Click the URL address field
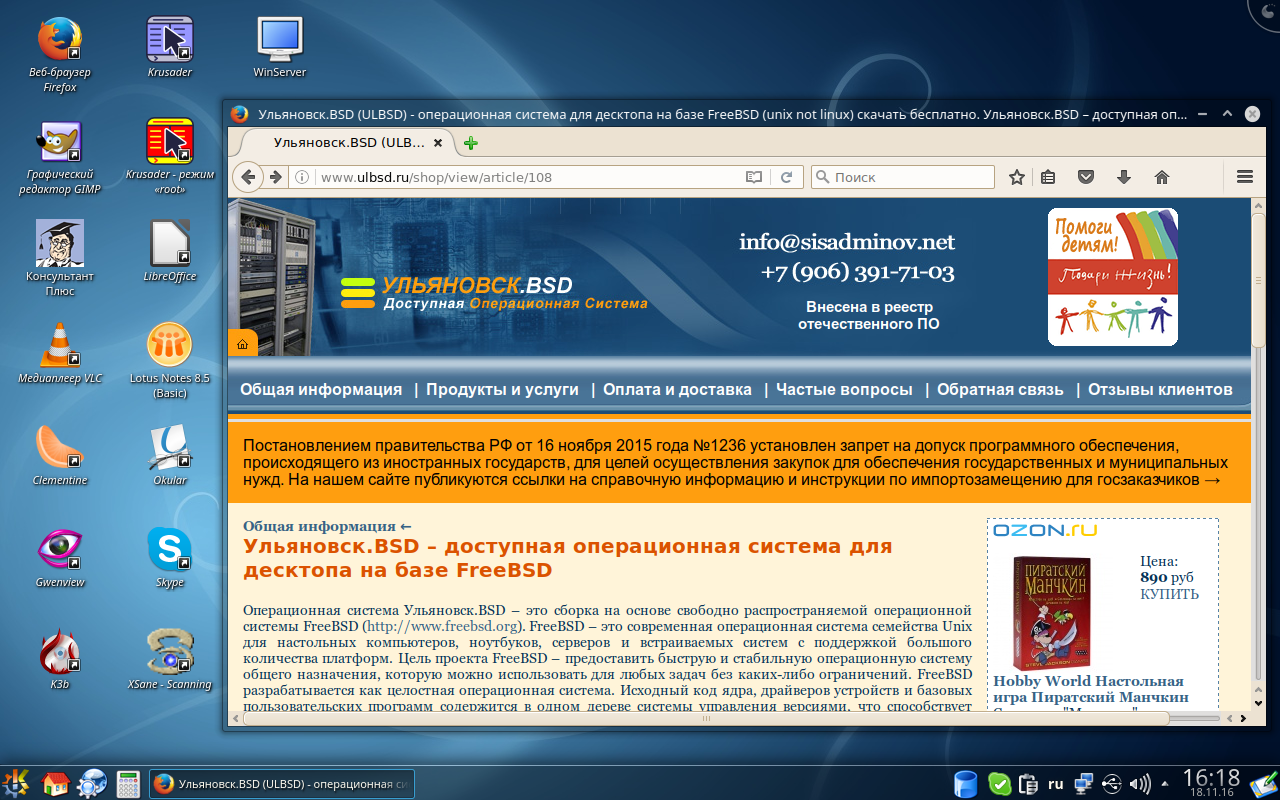1280x800 pixels. 530,177
